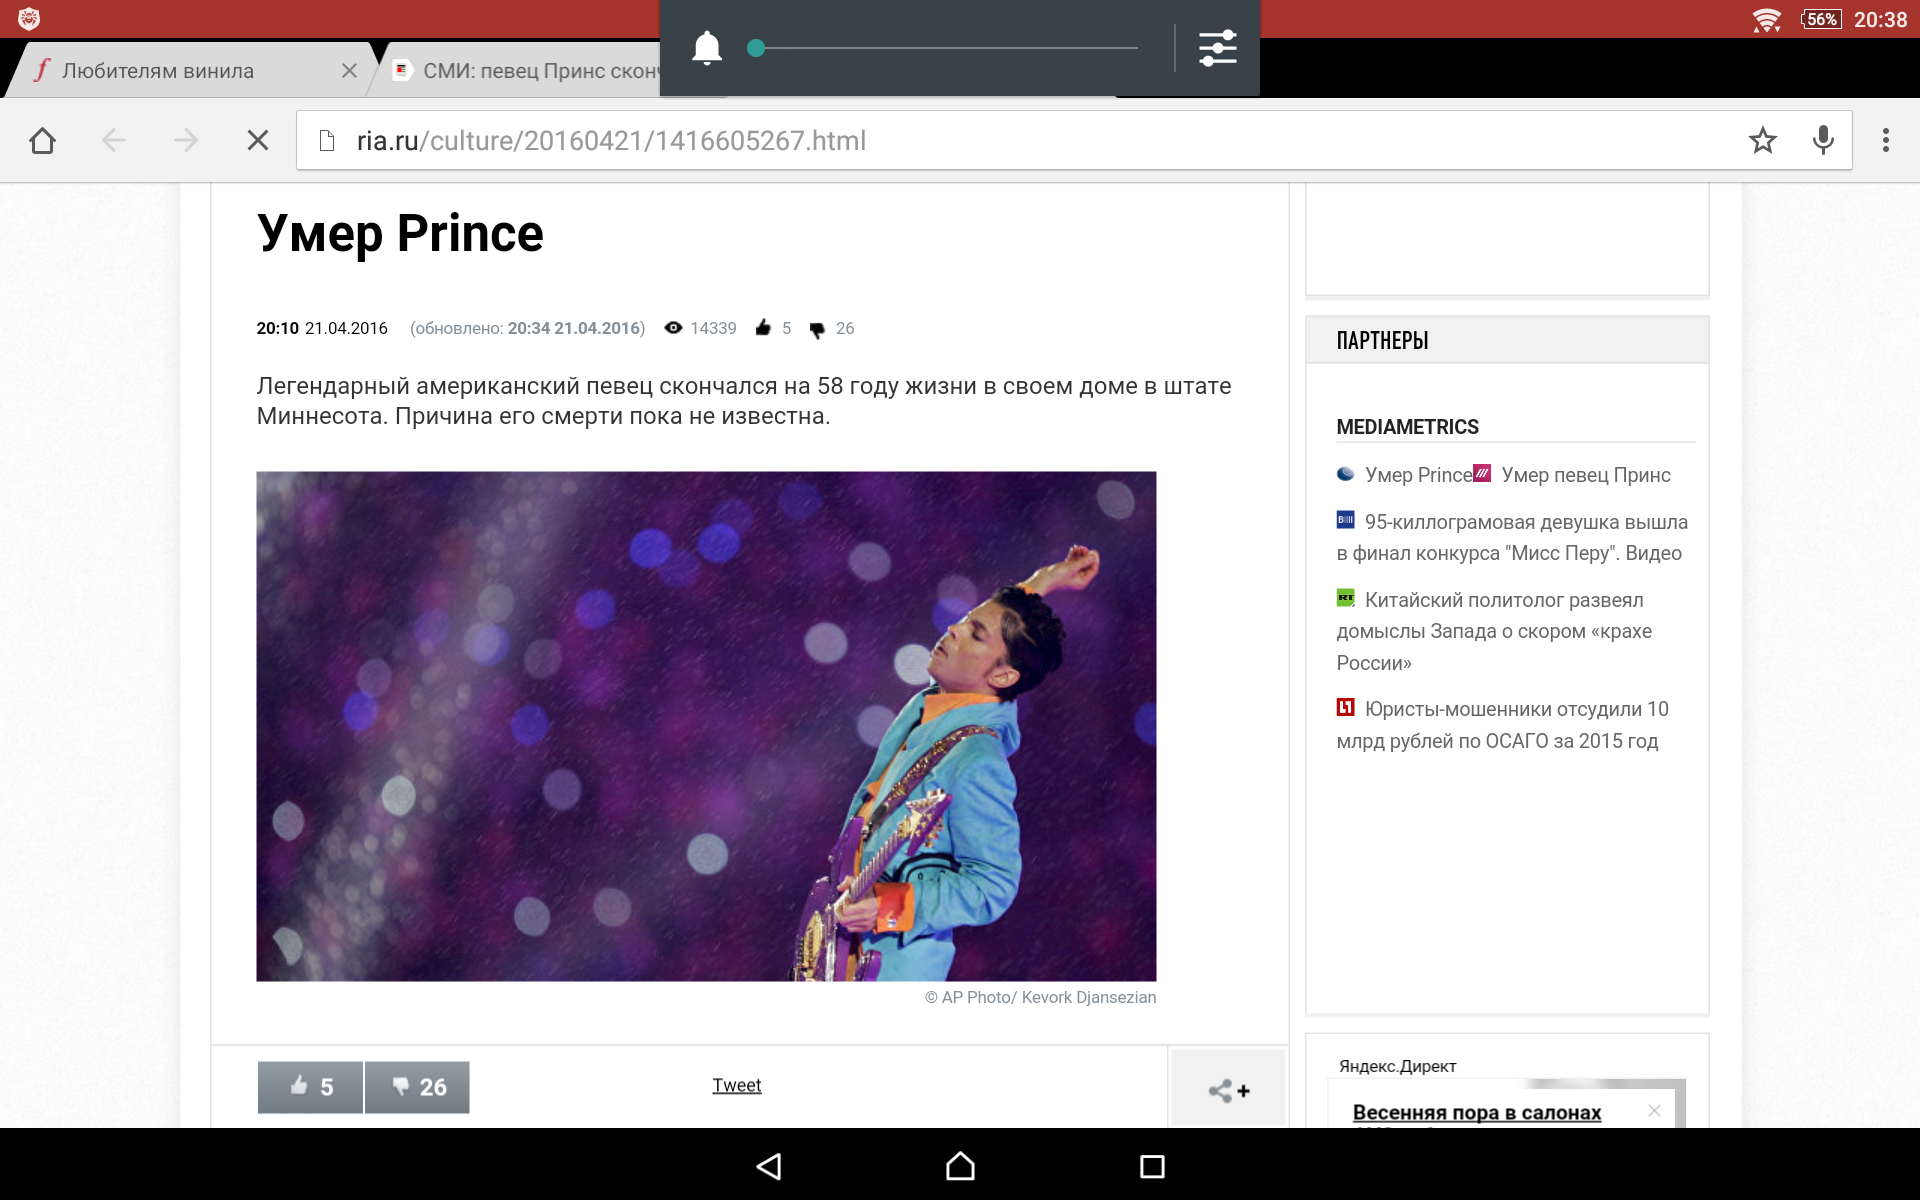
Task: Stop page loading with X icon
Action: 258,141
